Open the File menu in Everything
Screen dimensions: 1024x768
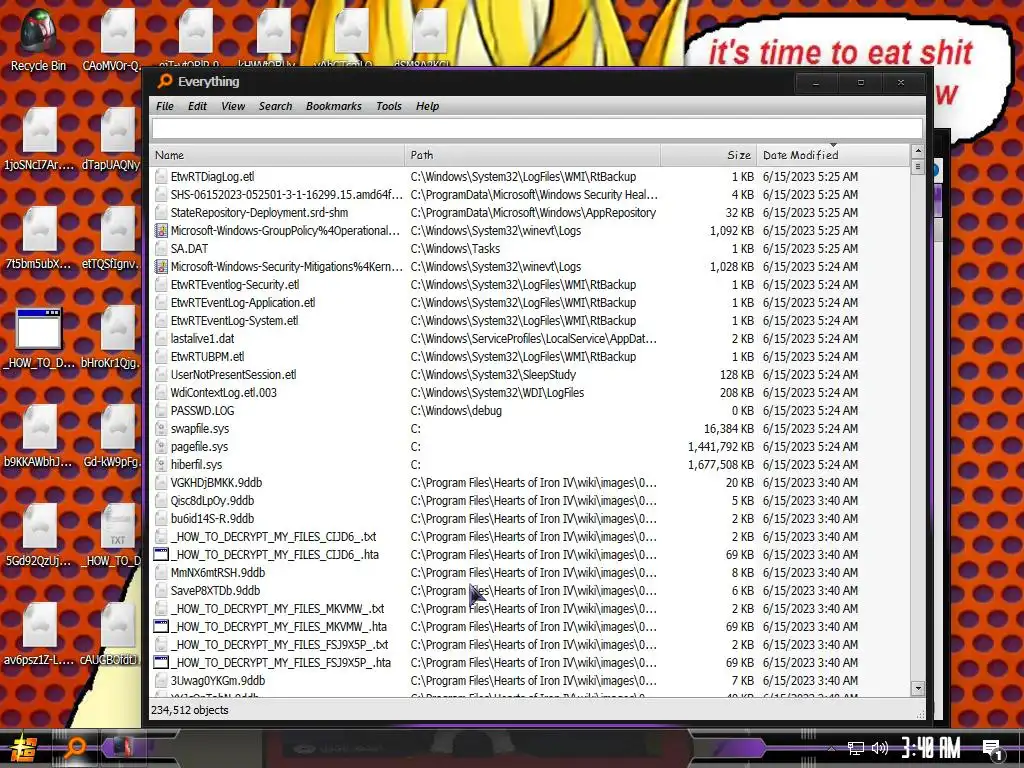(x=165, y=106)
